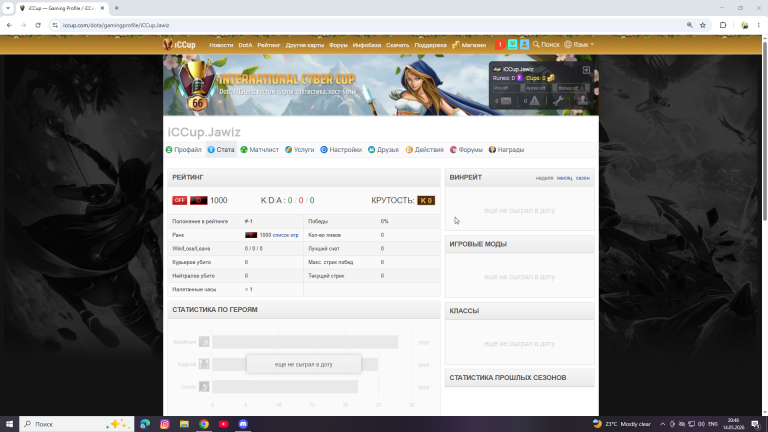The height and width of the screenshot is (432, 768).
Task: Open the Действия tab
Action: click(424, 149)
